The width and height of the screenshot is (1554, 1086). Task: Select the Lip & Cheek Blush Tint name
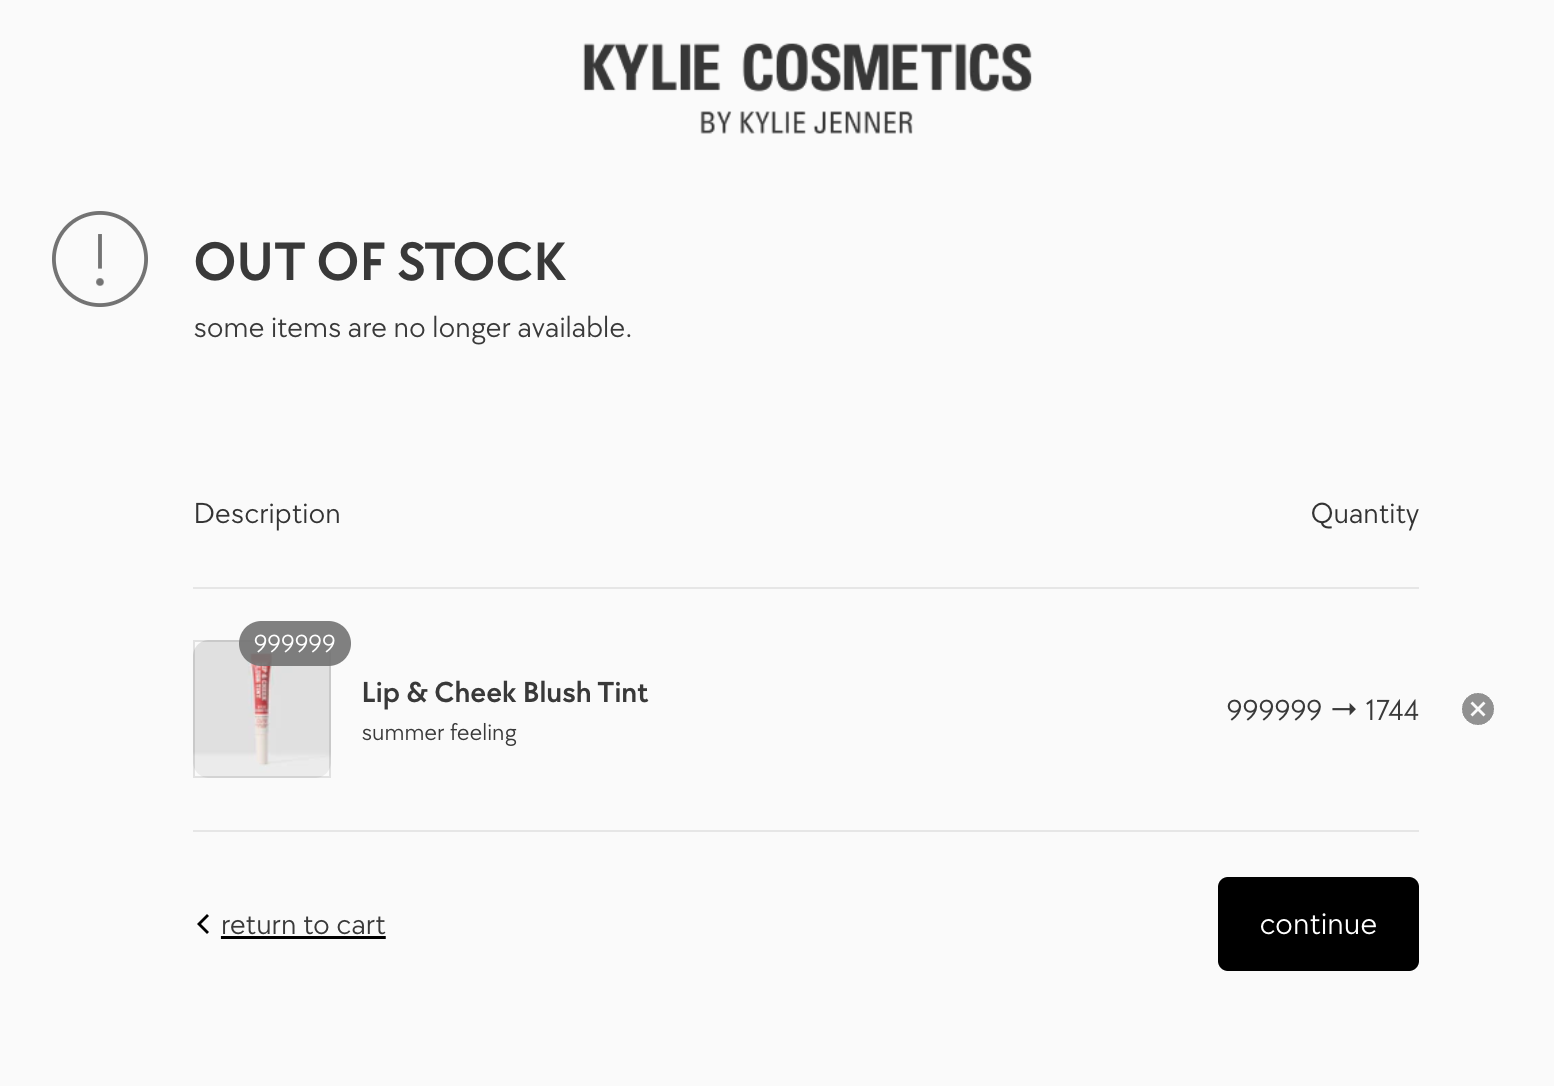coord(505,692)
